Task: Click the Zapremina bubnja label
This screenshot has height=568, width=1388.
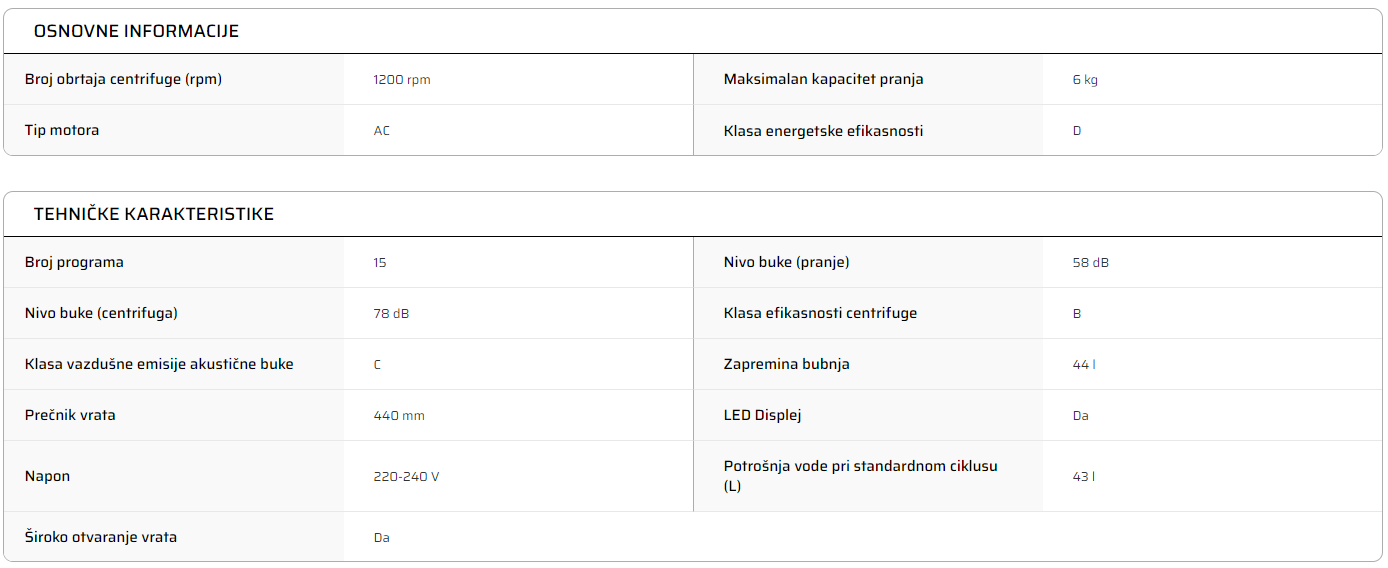Action: tap(787, 364)
